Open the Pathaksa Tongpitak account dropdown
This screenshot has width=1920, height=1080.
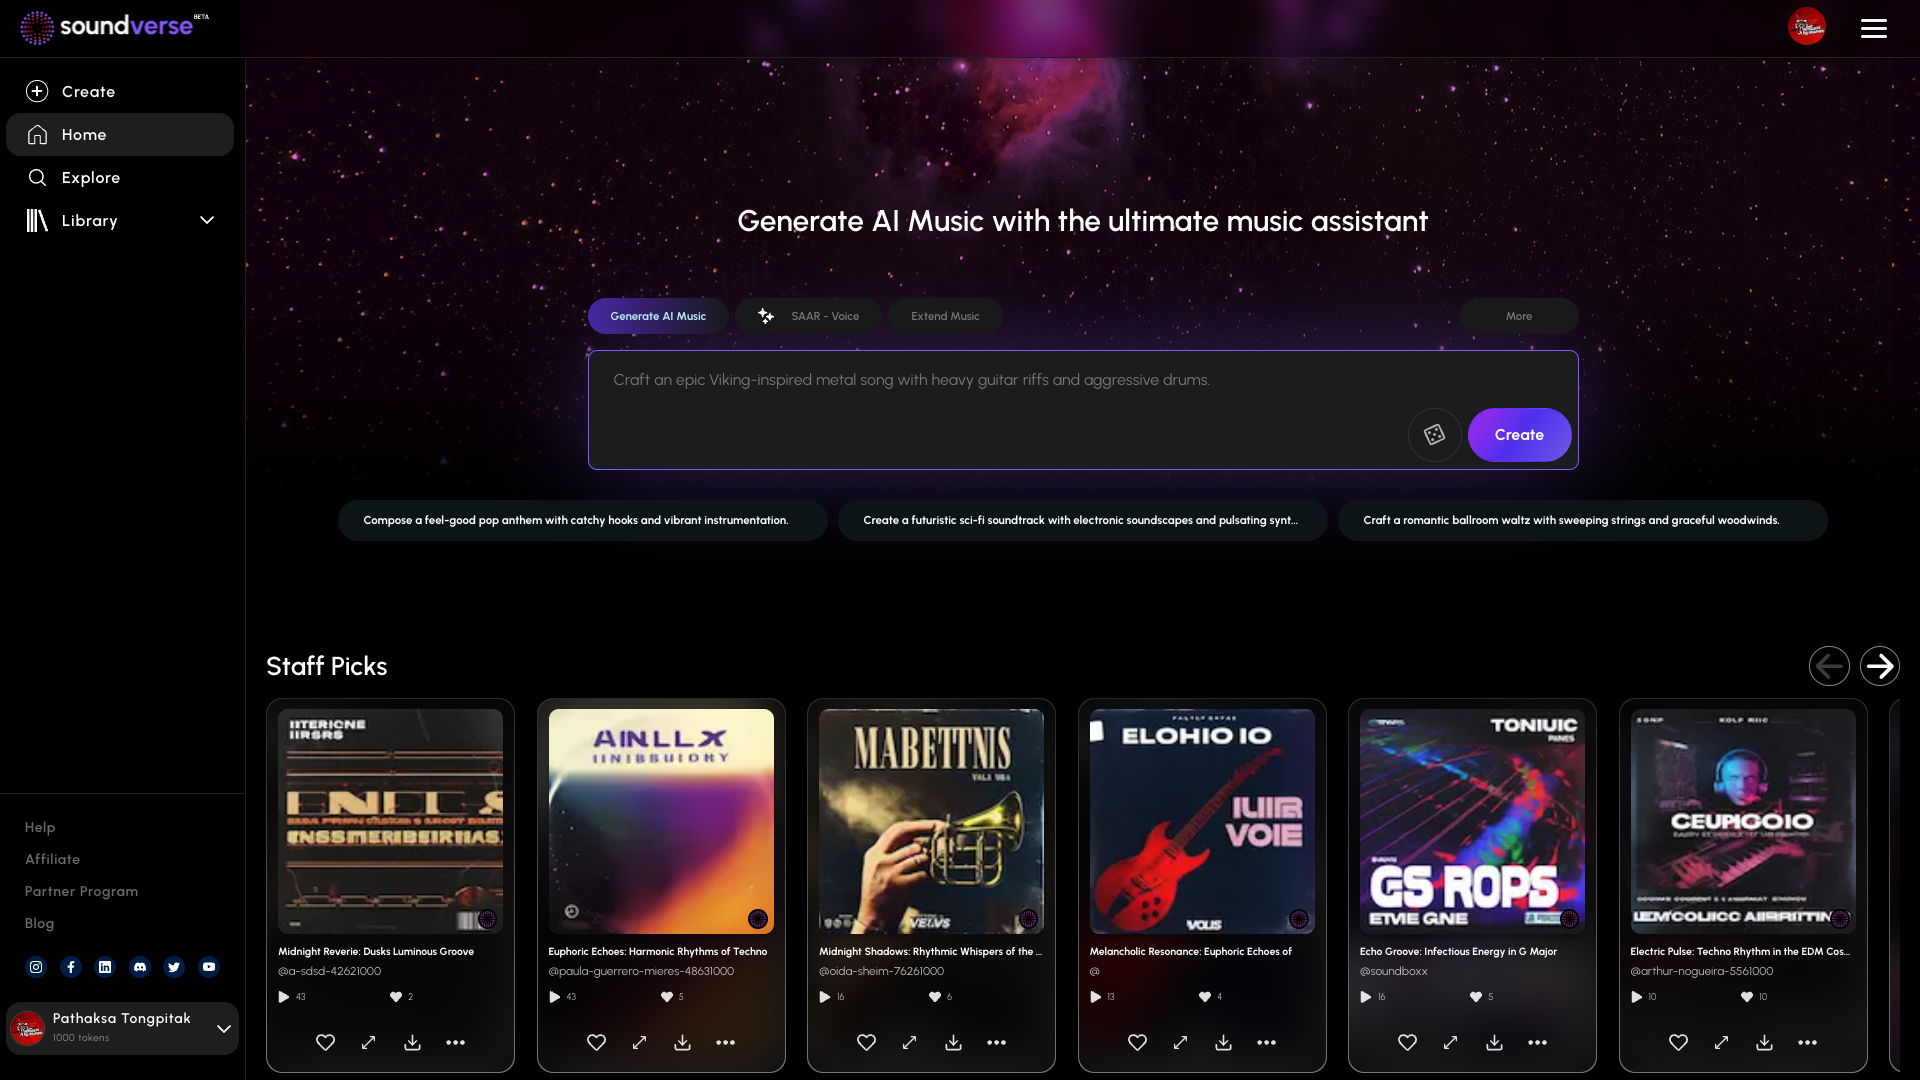tap(224, 1028)
